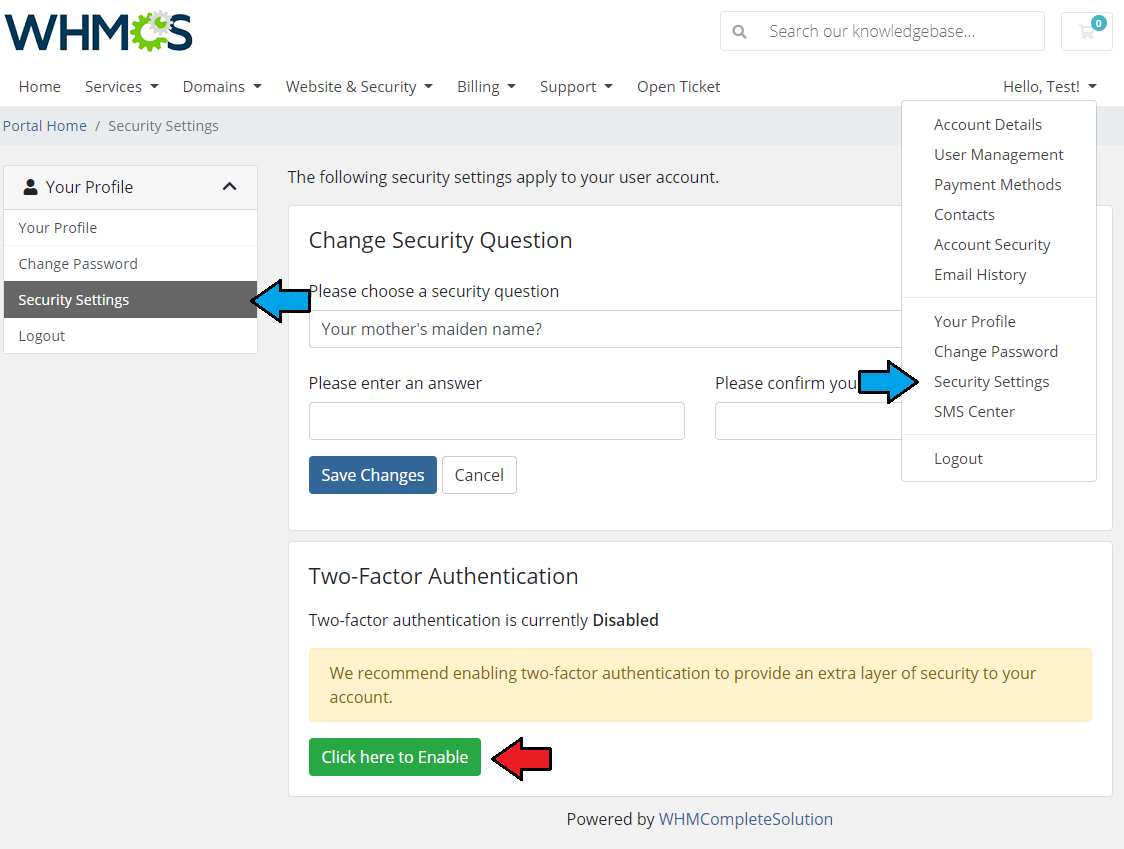The image size is (1124, 849).
Task: Open Your Profile link in sidebar
Action: tap(130, 228)
